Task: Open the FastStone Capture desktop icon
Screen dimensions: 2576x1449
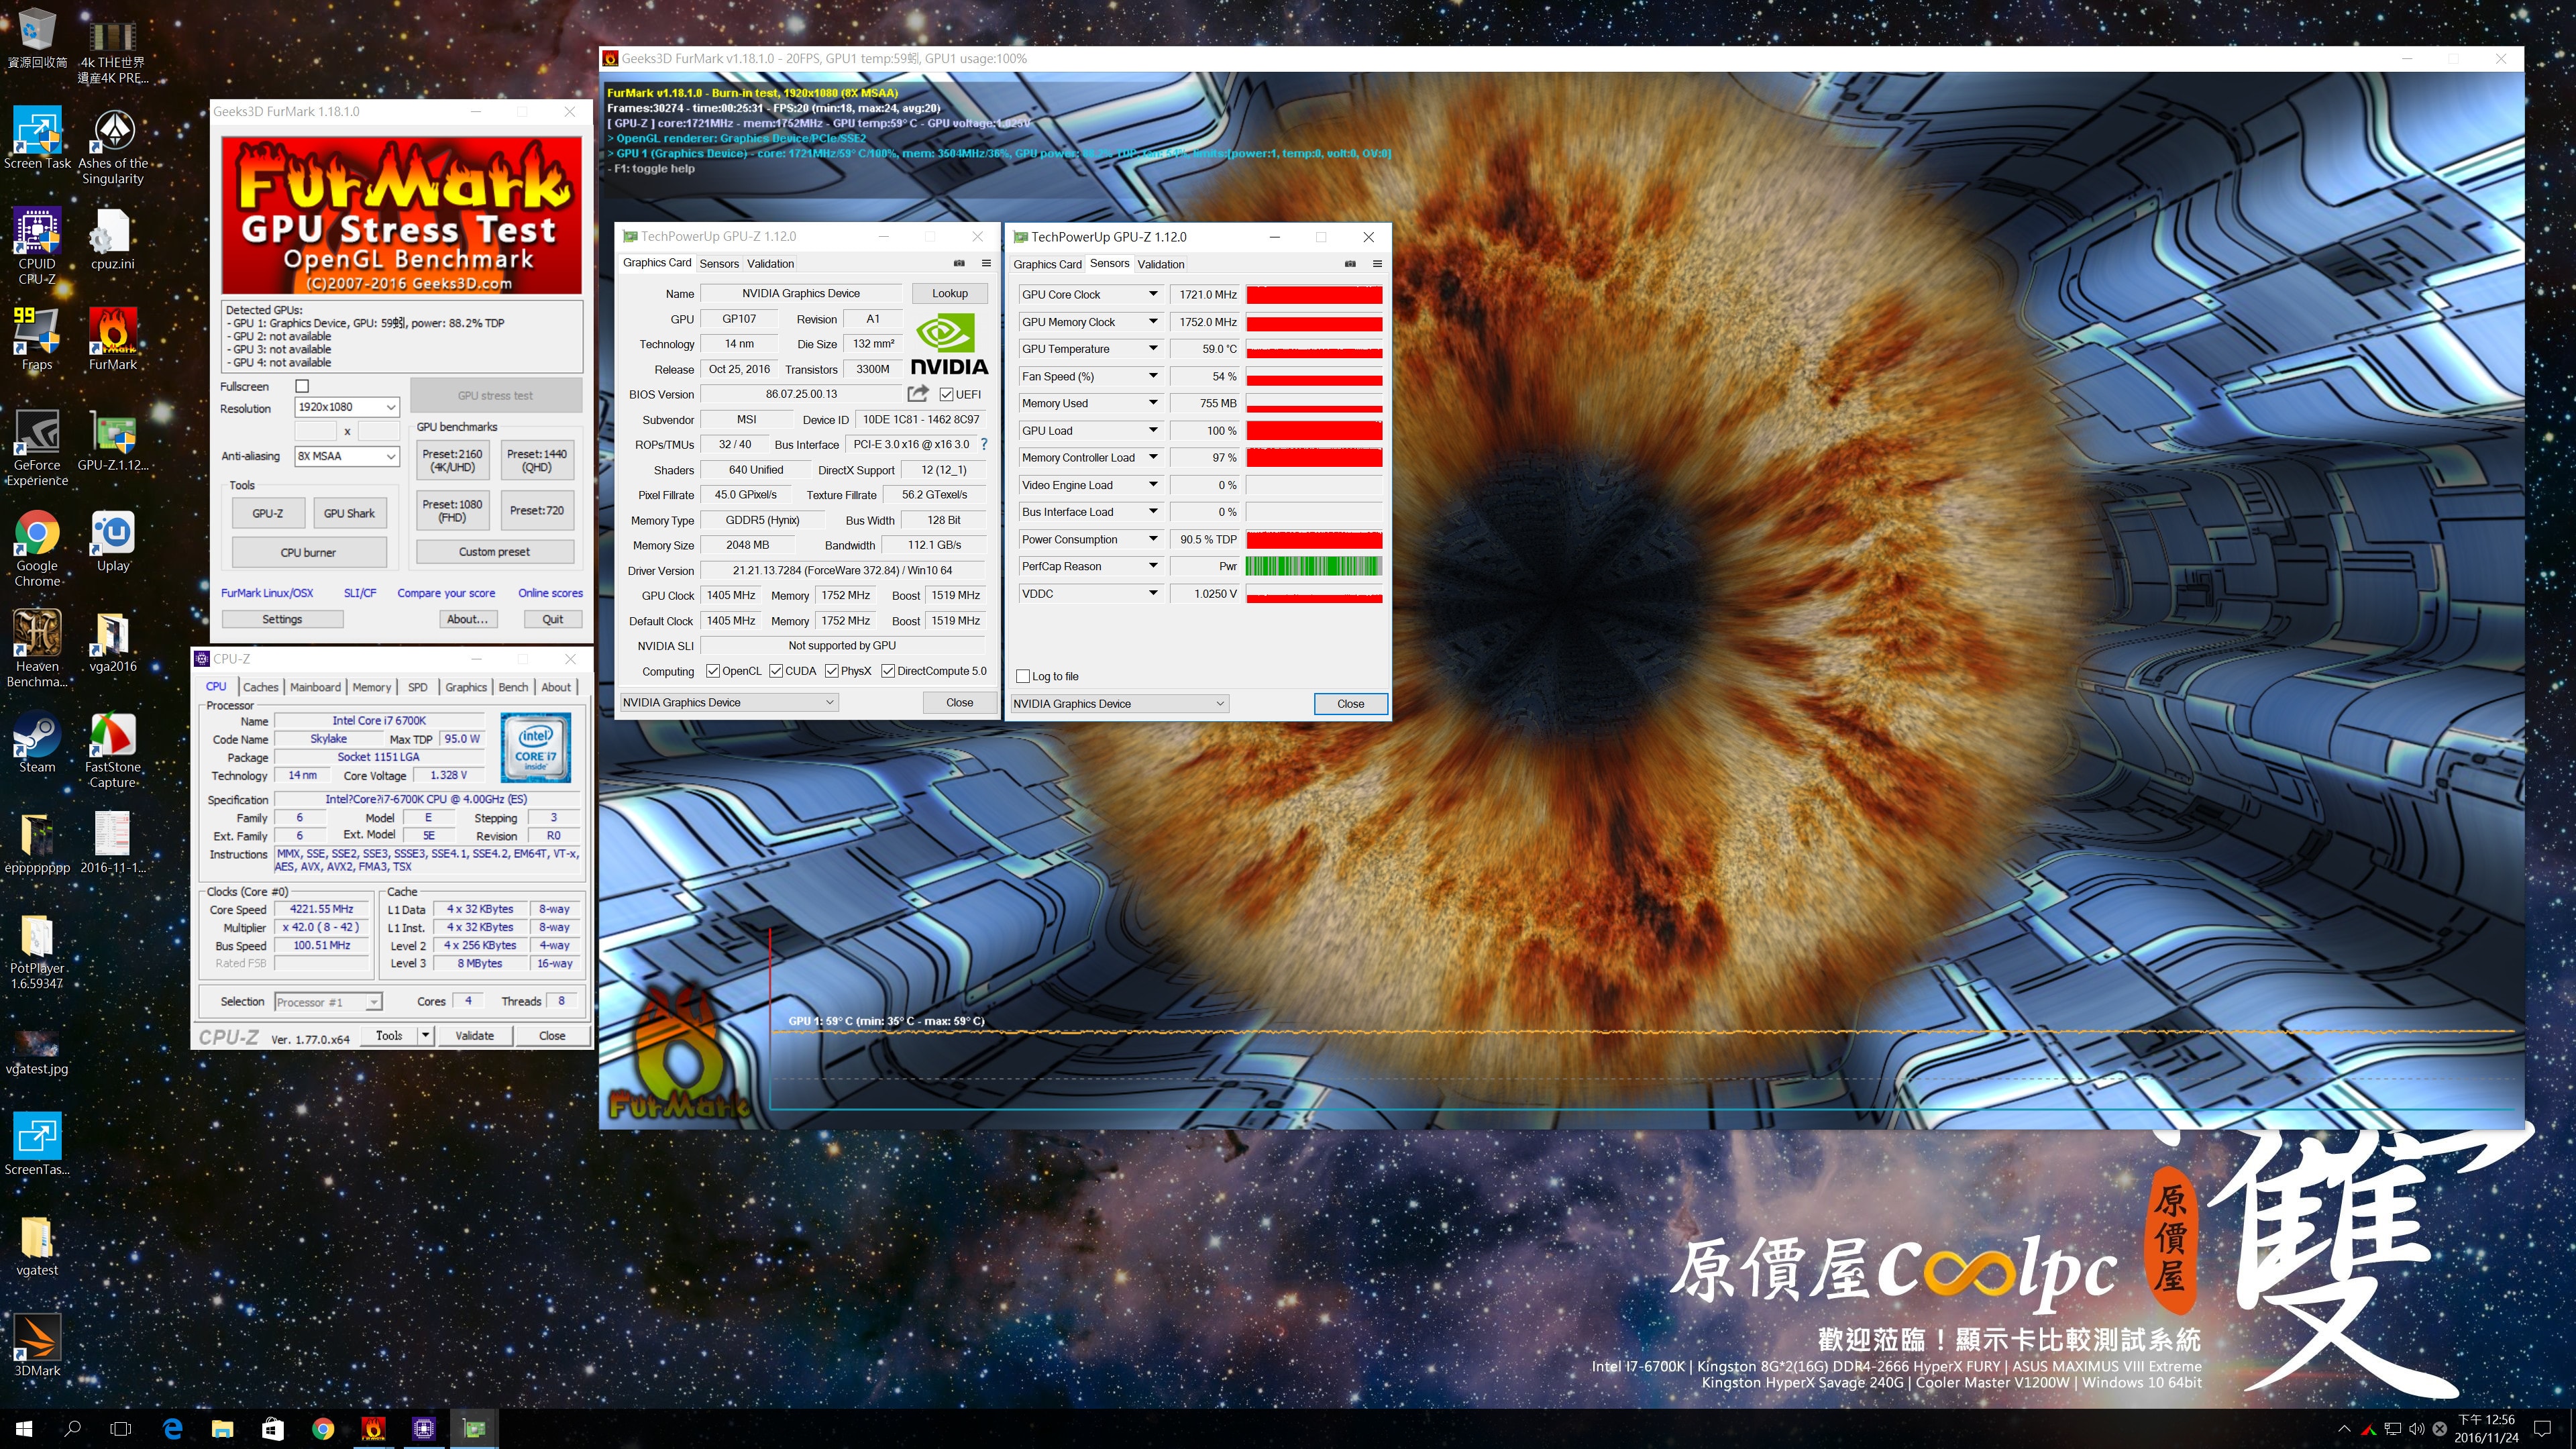Action: click(112, 750)
